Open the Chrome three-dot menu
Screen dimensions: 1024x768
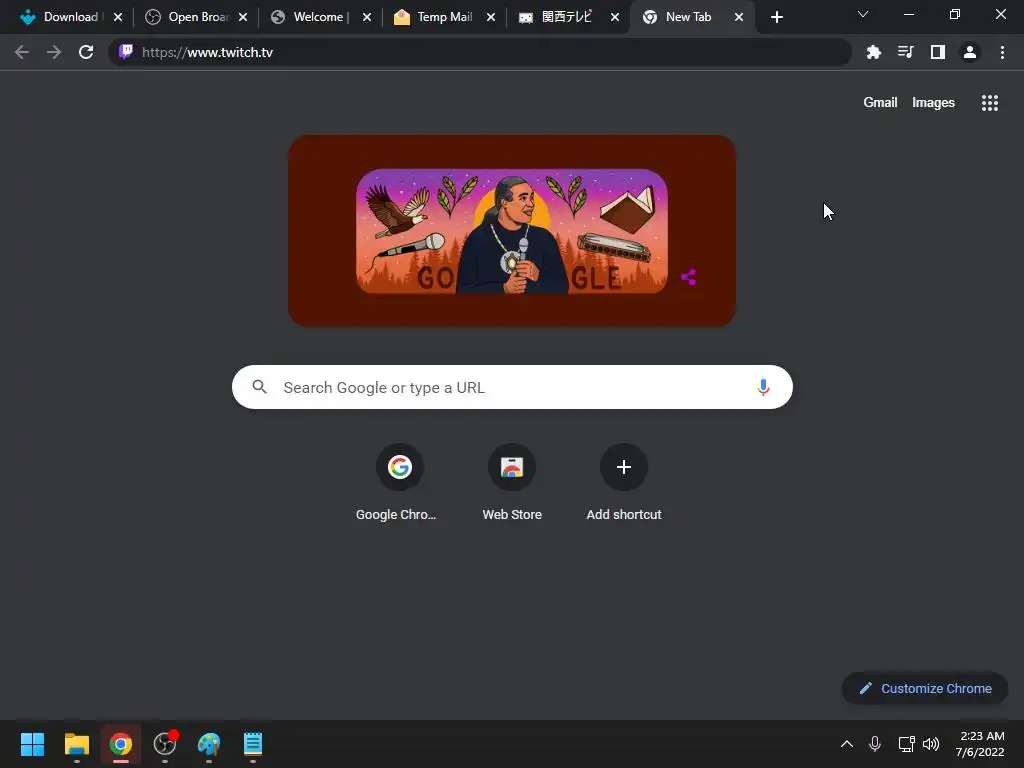pos(1002,52)
